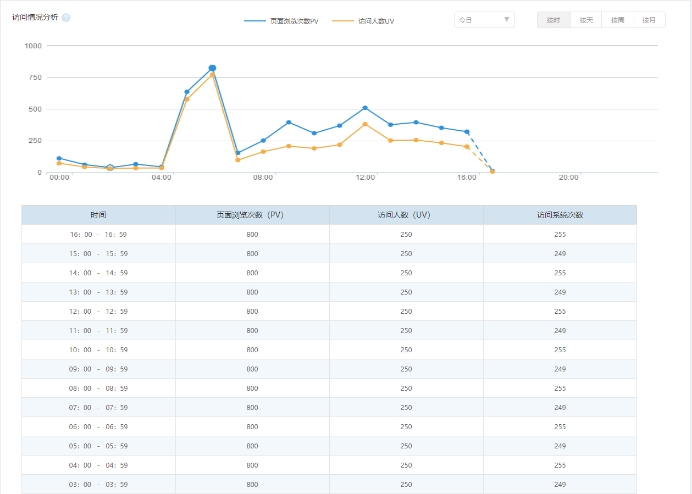Click the blue PV data point at 16:00
Image resolution: width=692 pixels, height=494 pixels.
click(x=467, y=132)
